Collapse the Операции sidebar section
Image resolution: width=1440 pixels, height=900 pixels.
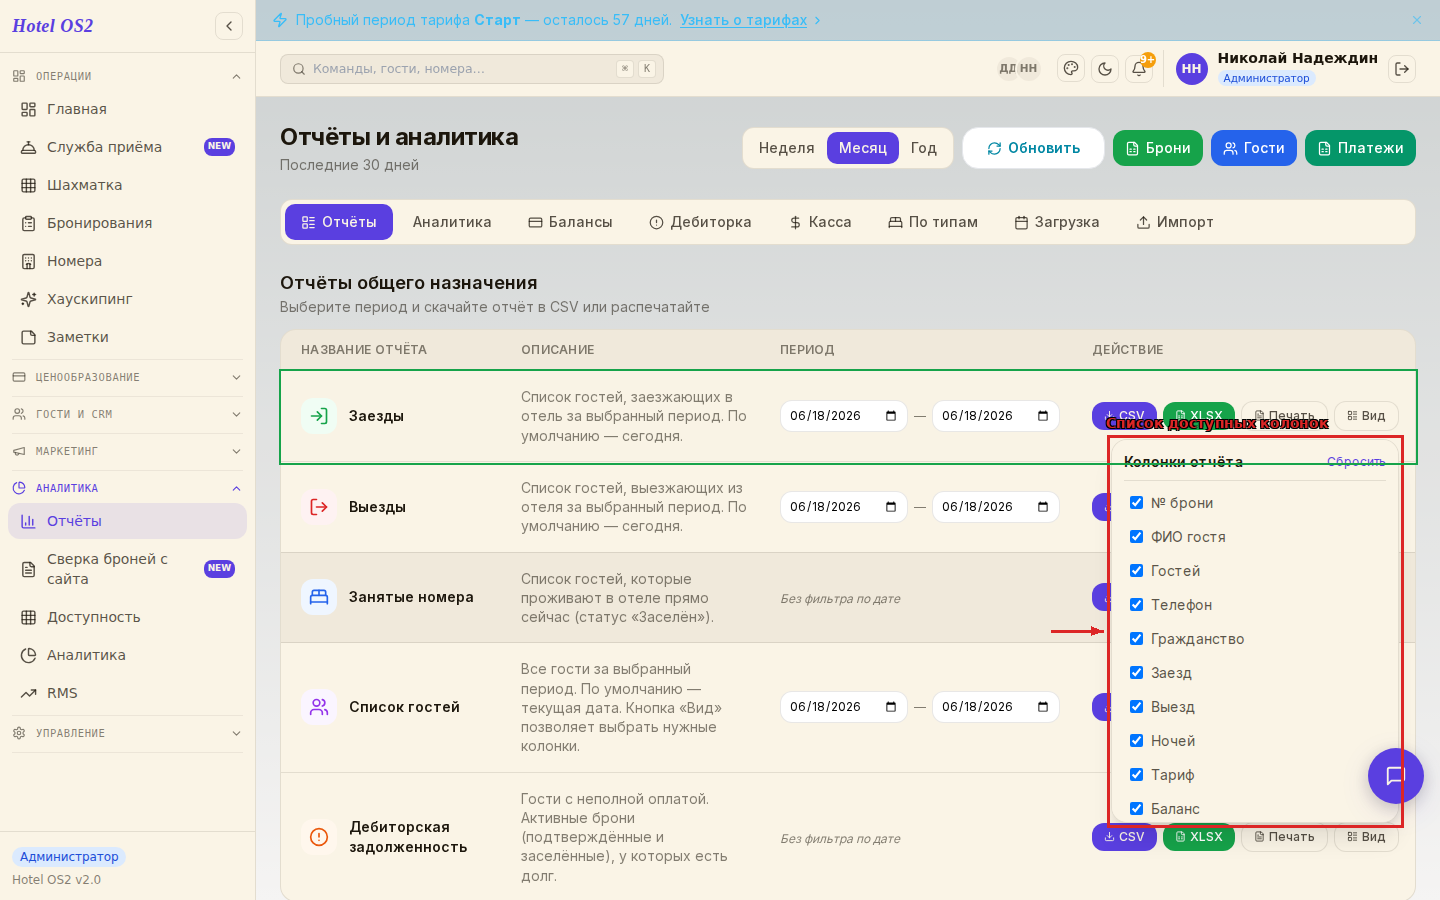(127, 76)
